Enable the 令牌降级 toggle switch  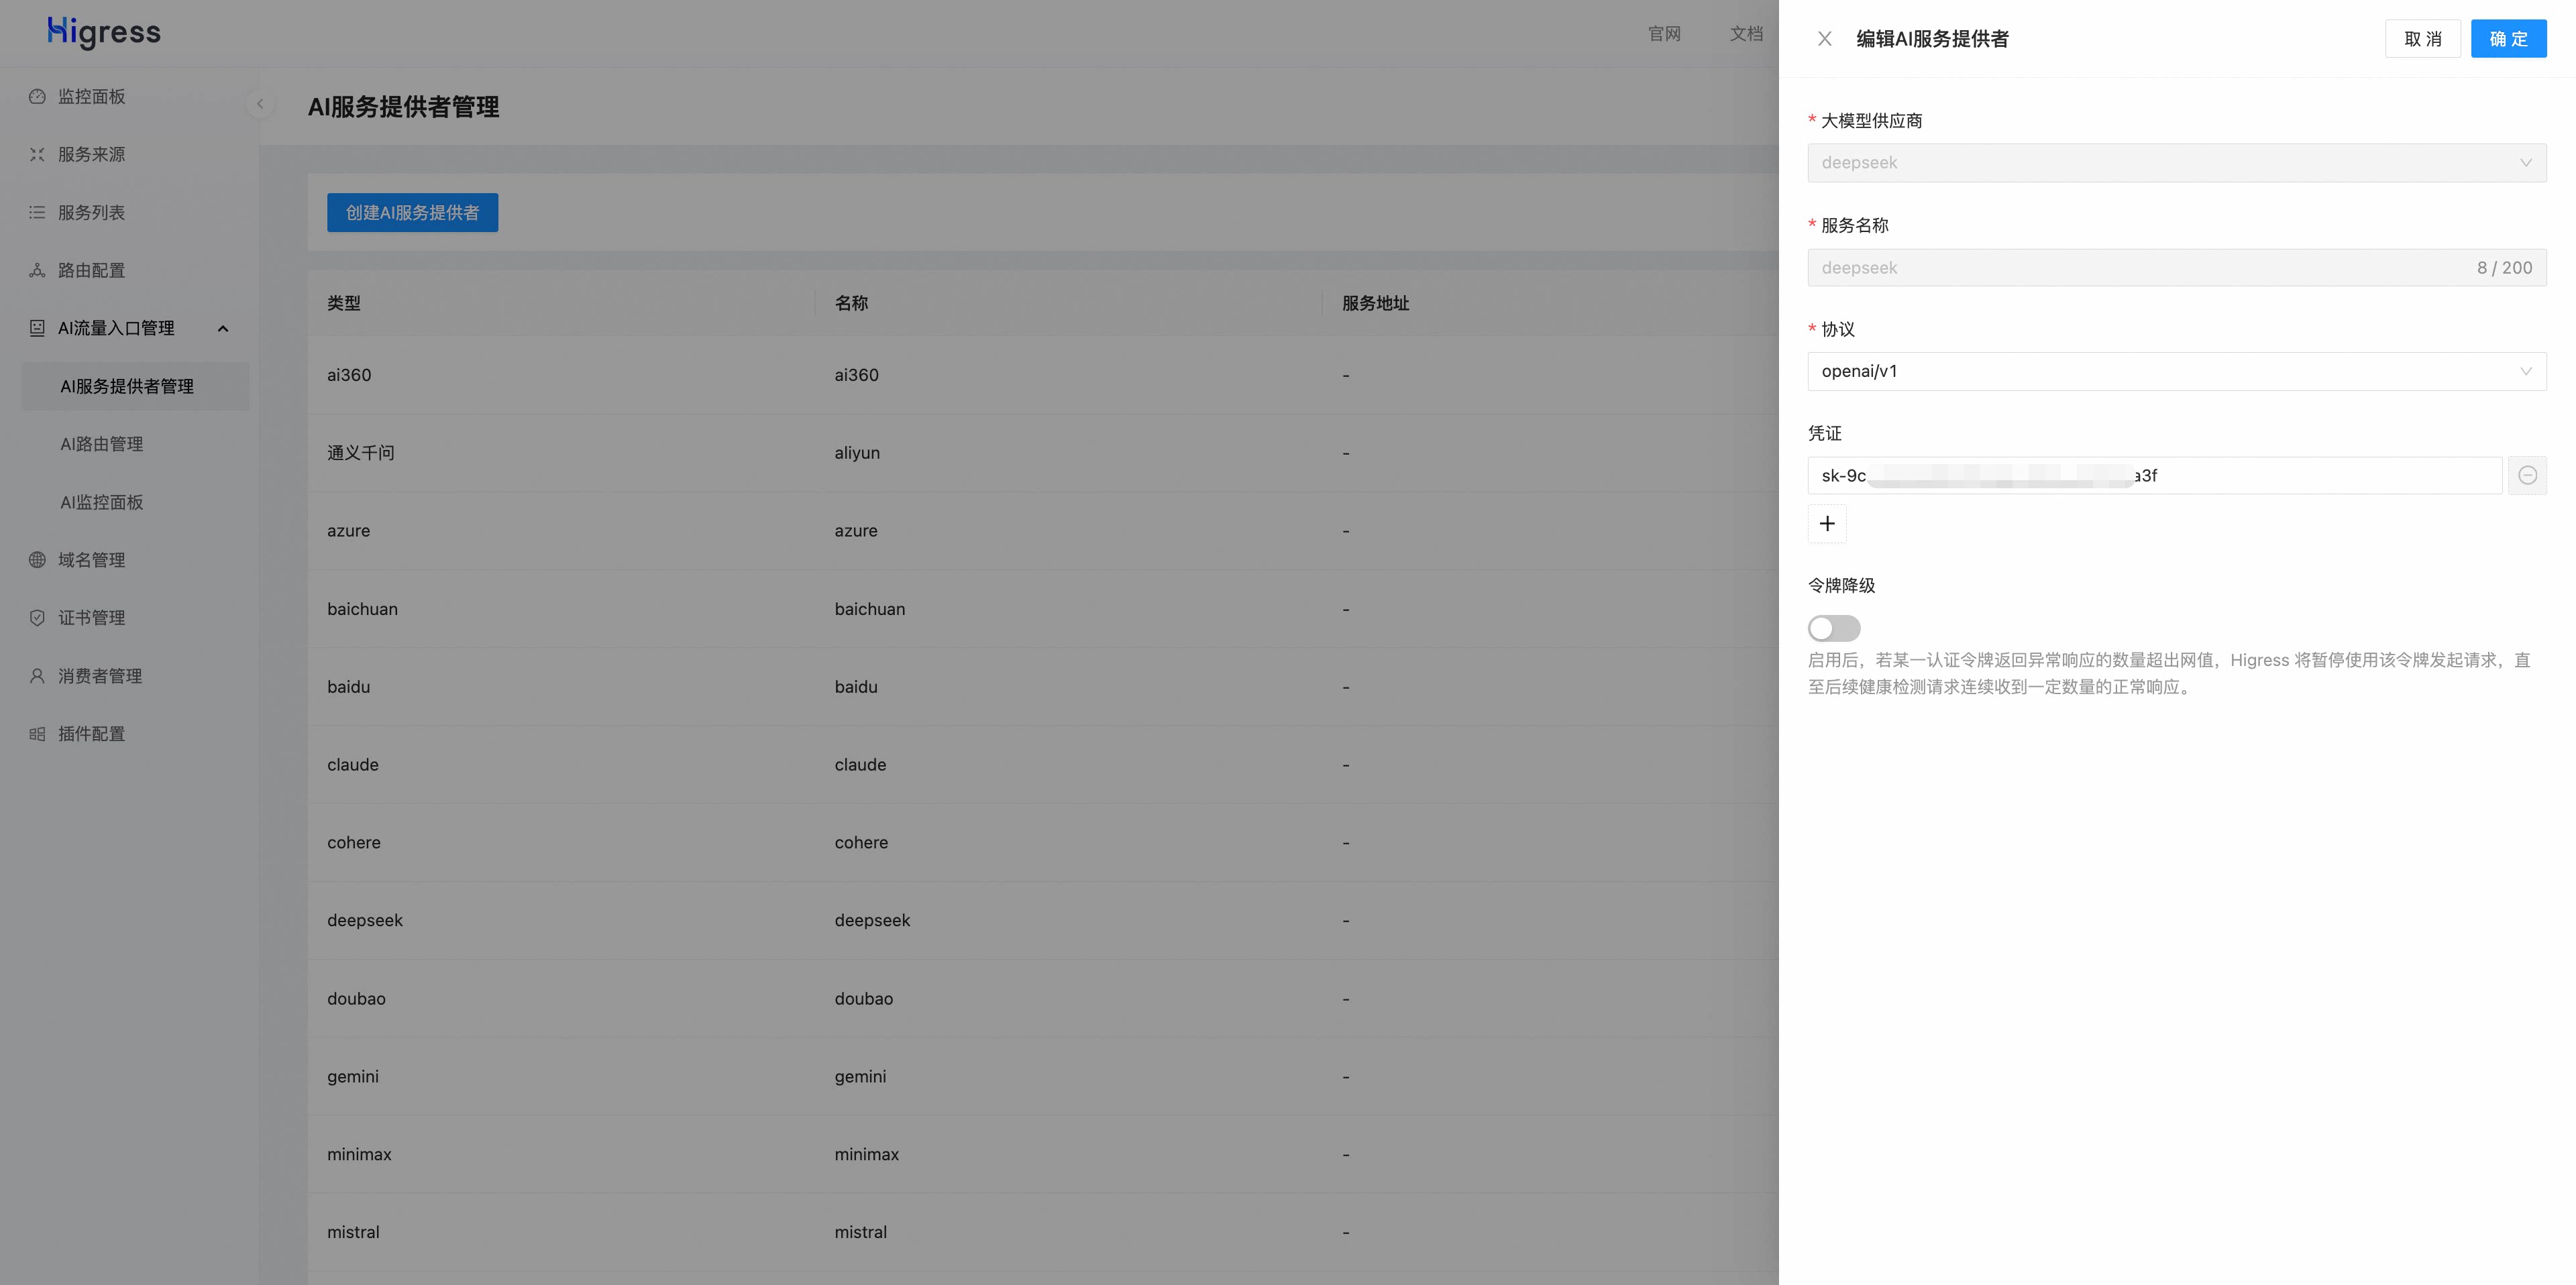[1833, 628]
